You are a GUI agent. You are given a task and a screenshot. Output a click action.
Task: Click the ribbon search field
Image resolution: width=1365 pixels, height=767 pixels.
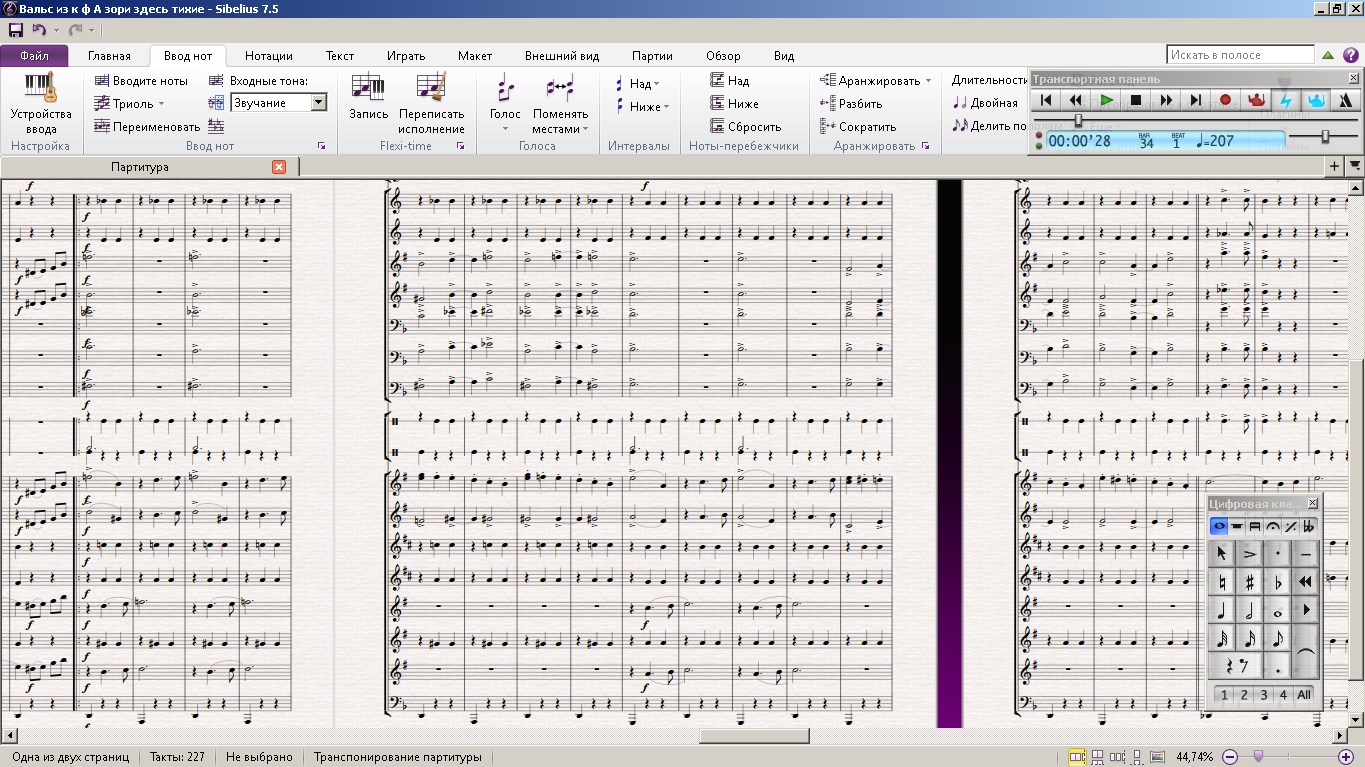1240,55
